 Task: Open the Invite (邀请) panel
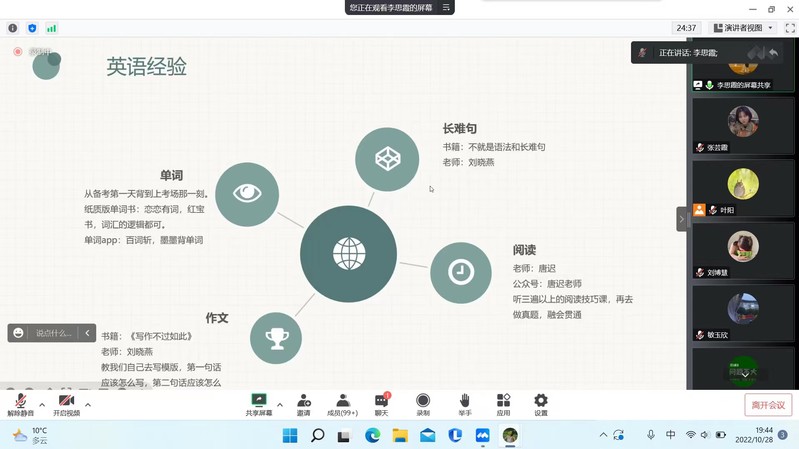click(303, 404)
